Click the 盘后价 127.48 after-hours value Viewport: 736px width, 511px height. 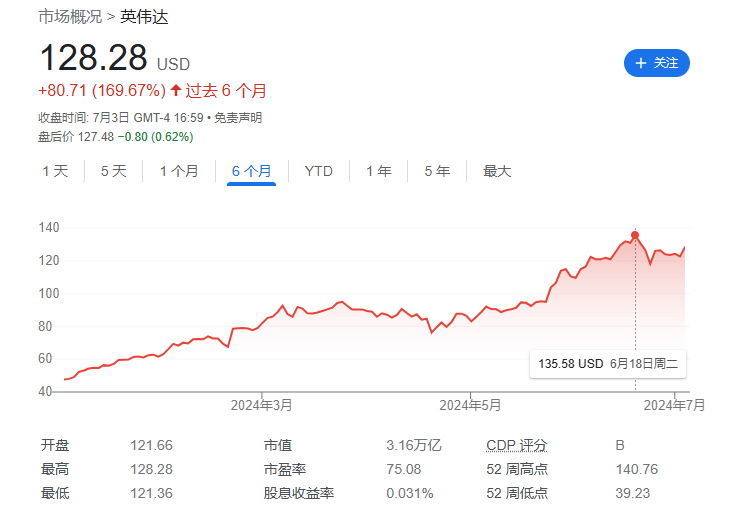pyautogui.click(x=96, y=137)
